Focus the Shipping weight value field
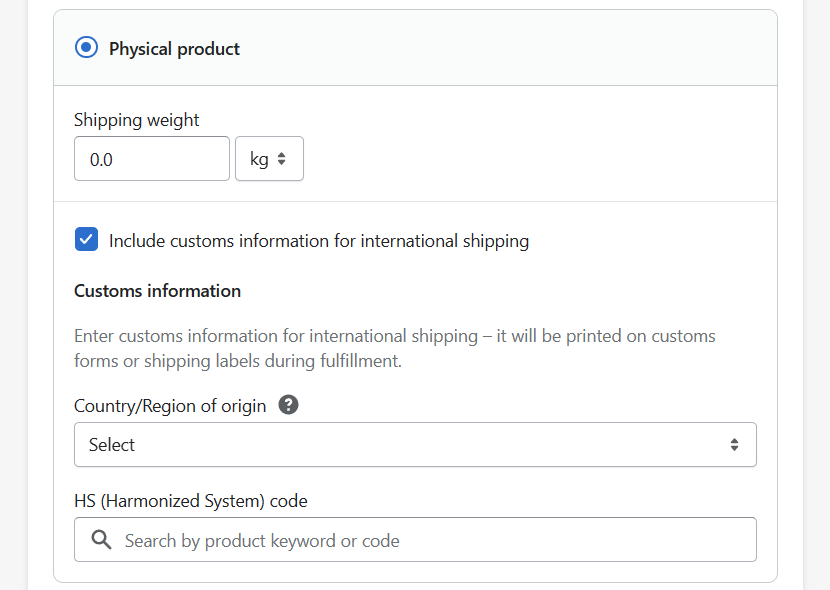The width and height of the screenshot is (830, 590). coord(152,159)
